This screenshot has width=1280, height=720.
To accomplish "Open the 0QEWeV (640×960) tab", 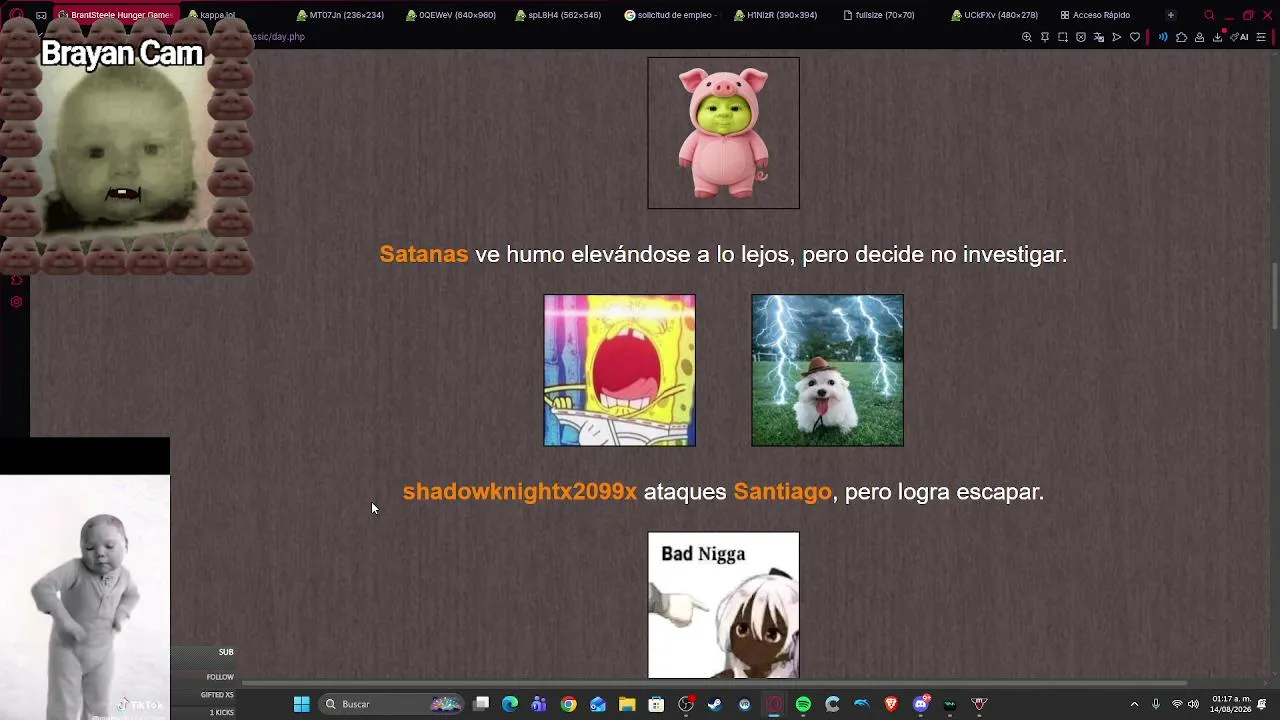I will [451, 15].
